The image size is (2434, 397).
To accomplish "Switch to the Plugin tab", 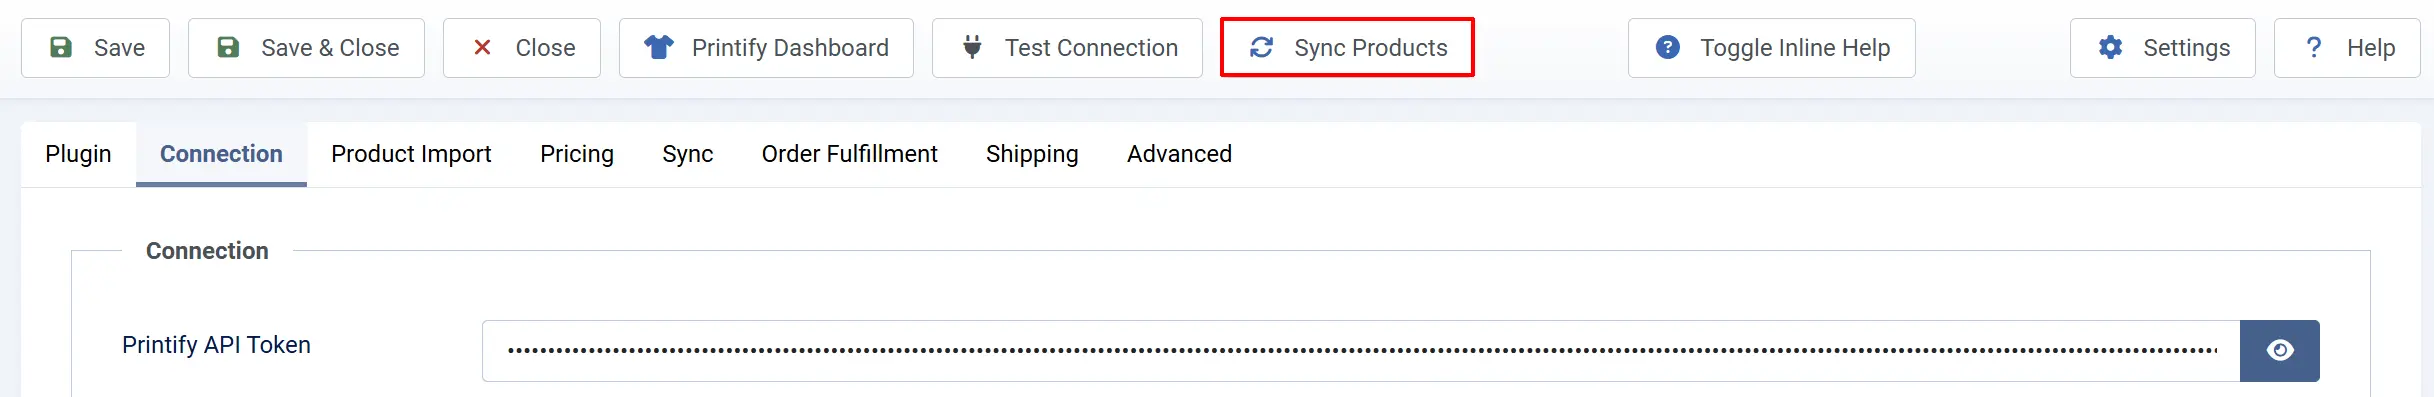I will point(78,154).
